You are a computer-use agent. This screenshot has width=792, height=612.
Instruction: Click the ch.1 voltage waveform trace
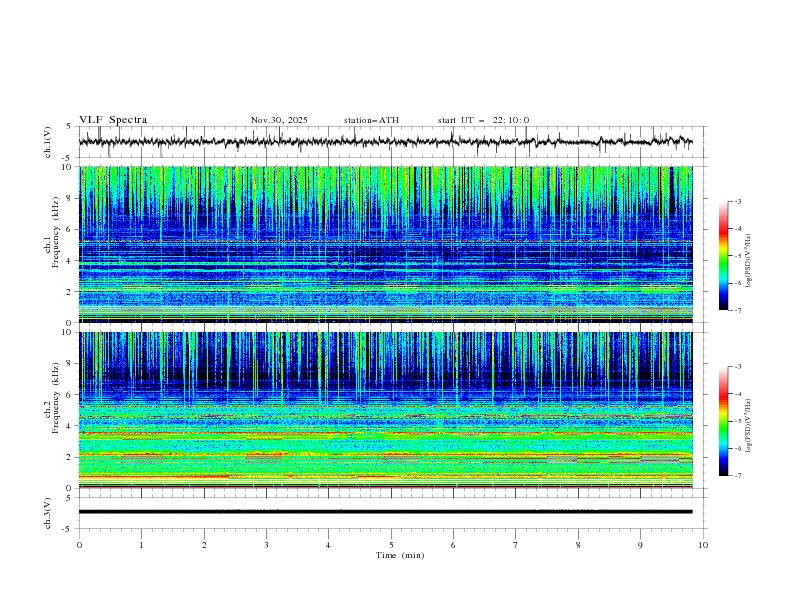[385, 142]
